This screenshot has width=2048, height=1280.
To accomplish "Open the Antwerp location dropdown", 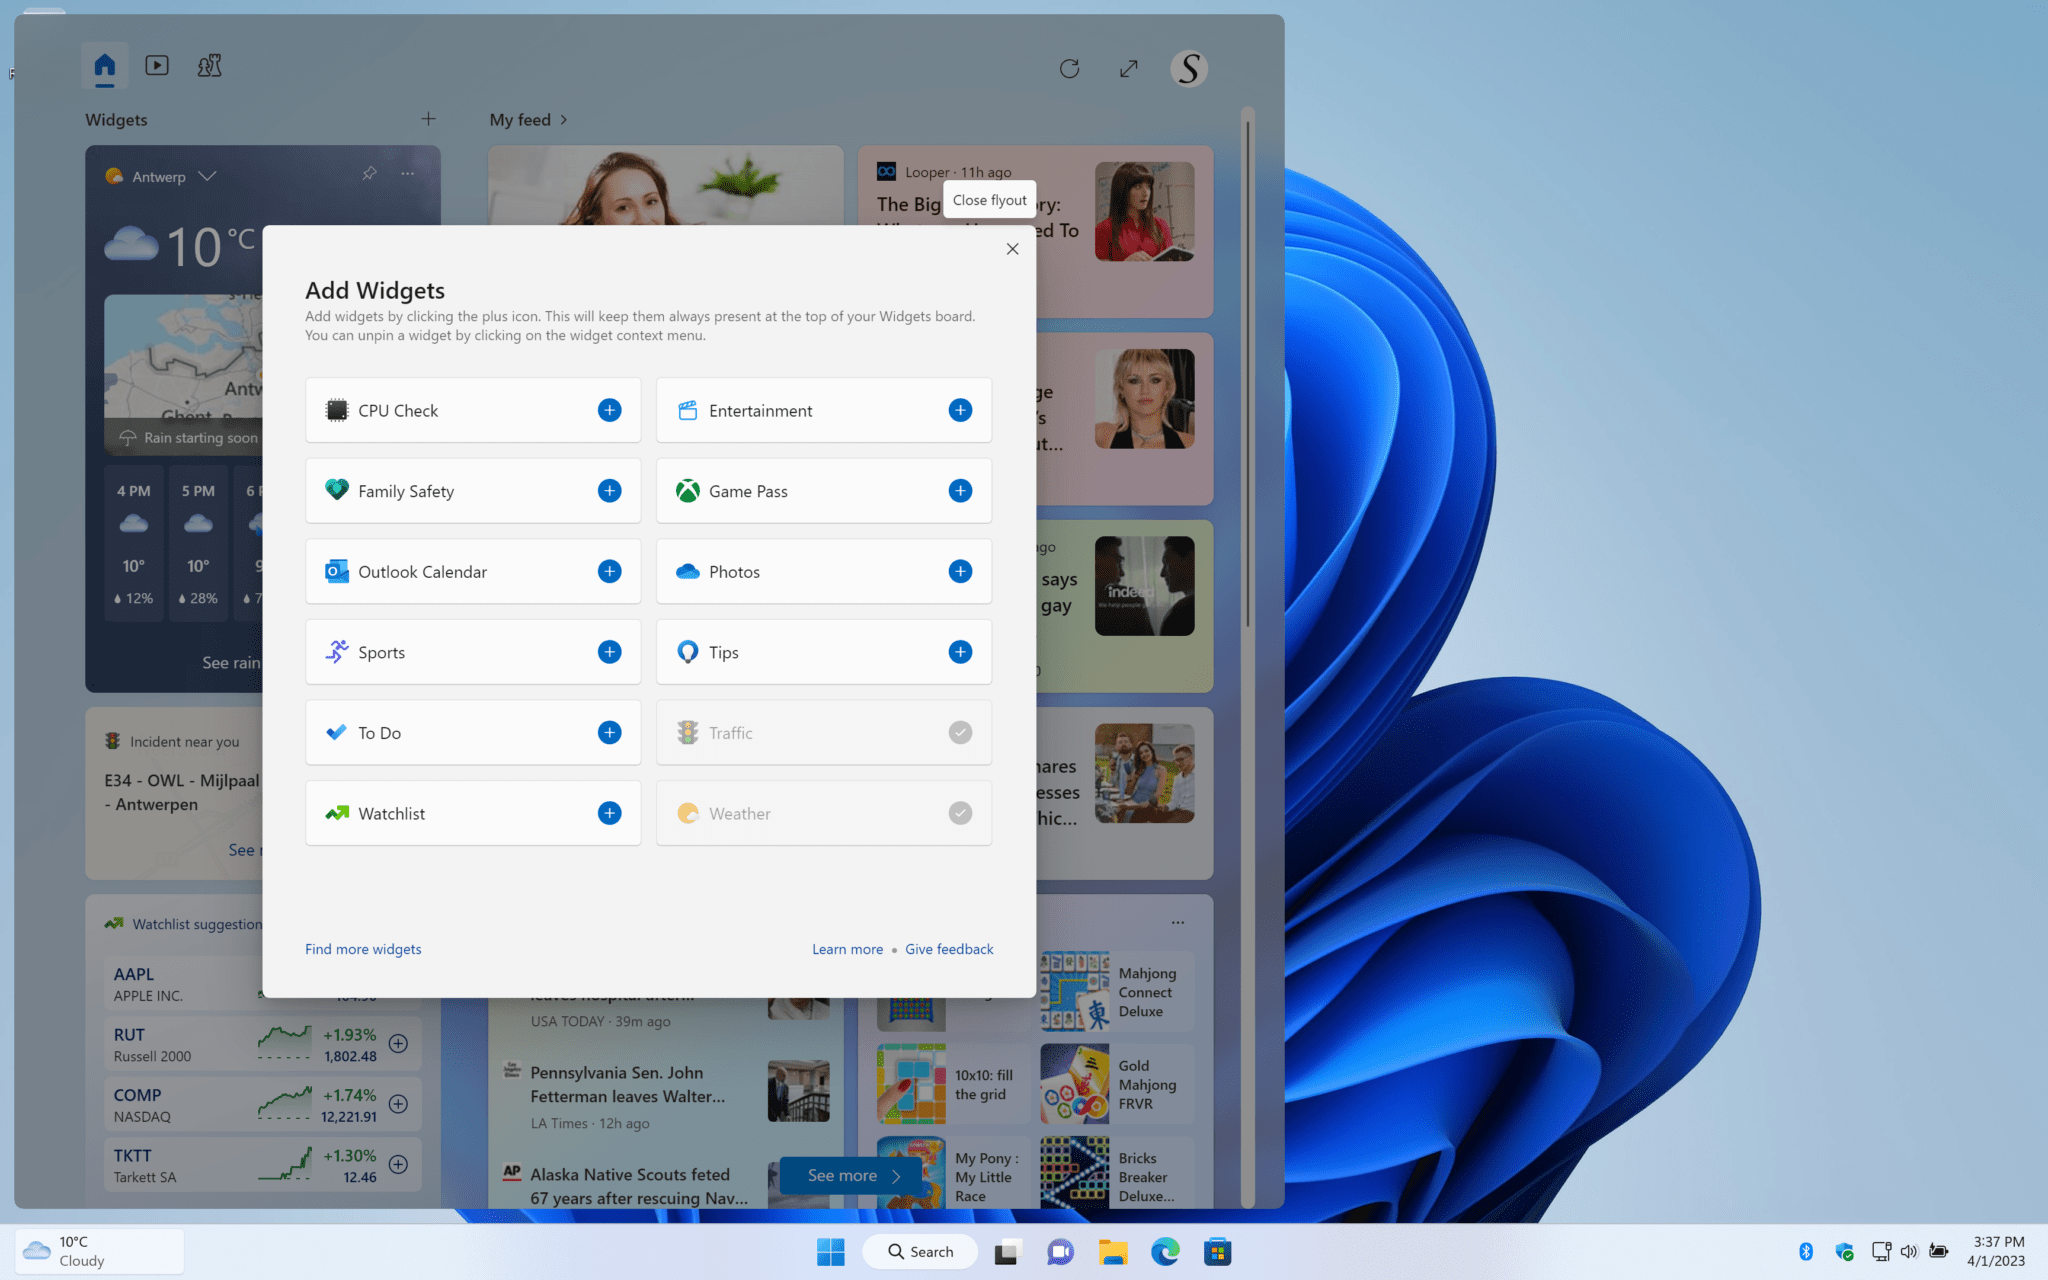I will 208,176.
